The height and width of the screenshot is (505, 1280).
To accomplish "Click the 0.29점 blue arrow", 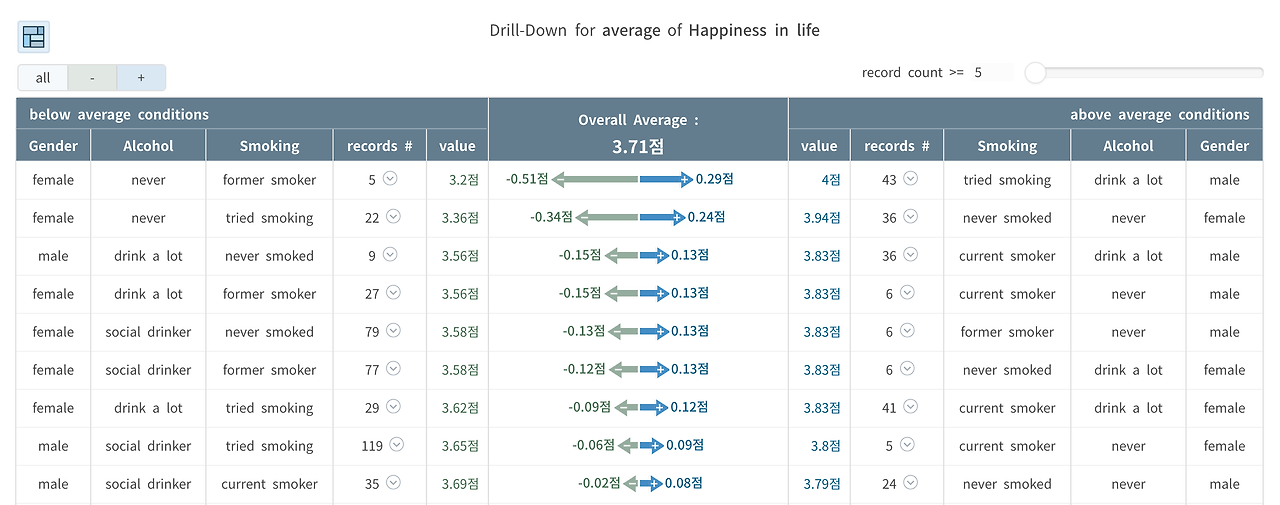I will (665, 180).
